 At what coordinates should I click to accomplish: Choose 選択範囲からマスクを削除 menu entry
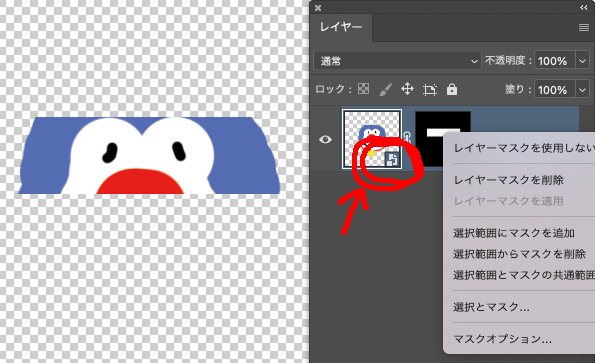coord(519,254)
